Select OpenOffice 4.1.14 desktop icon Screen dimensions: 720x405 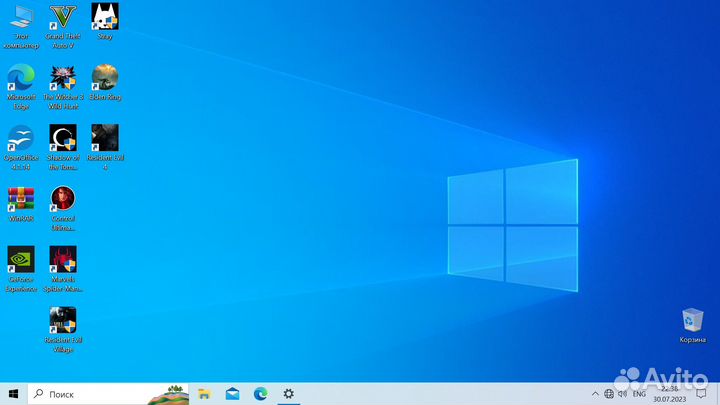[21, 147]
